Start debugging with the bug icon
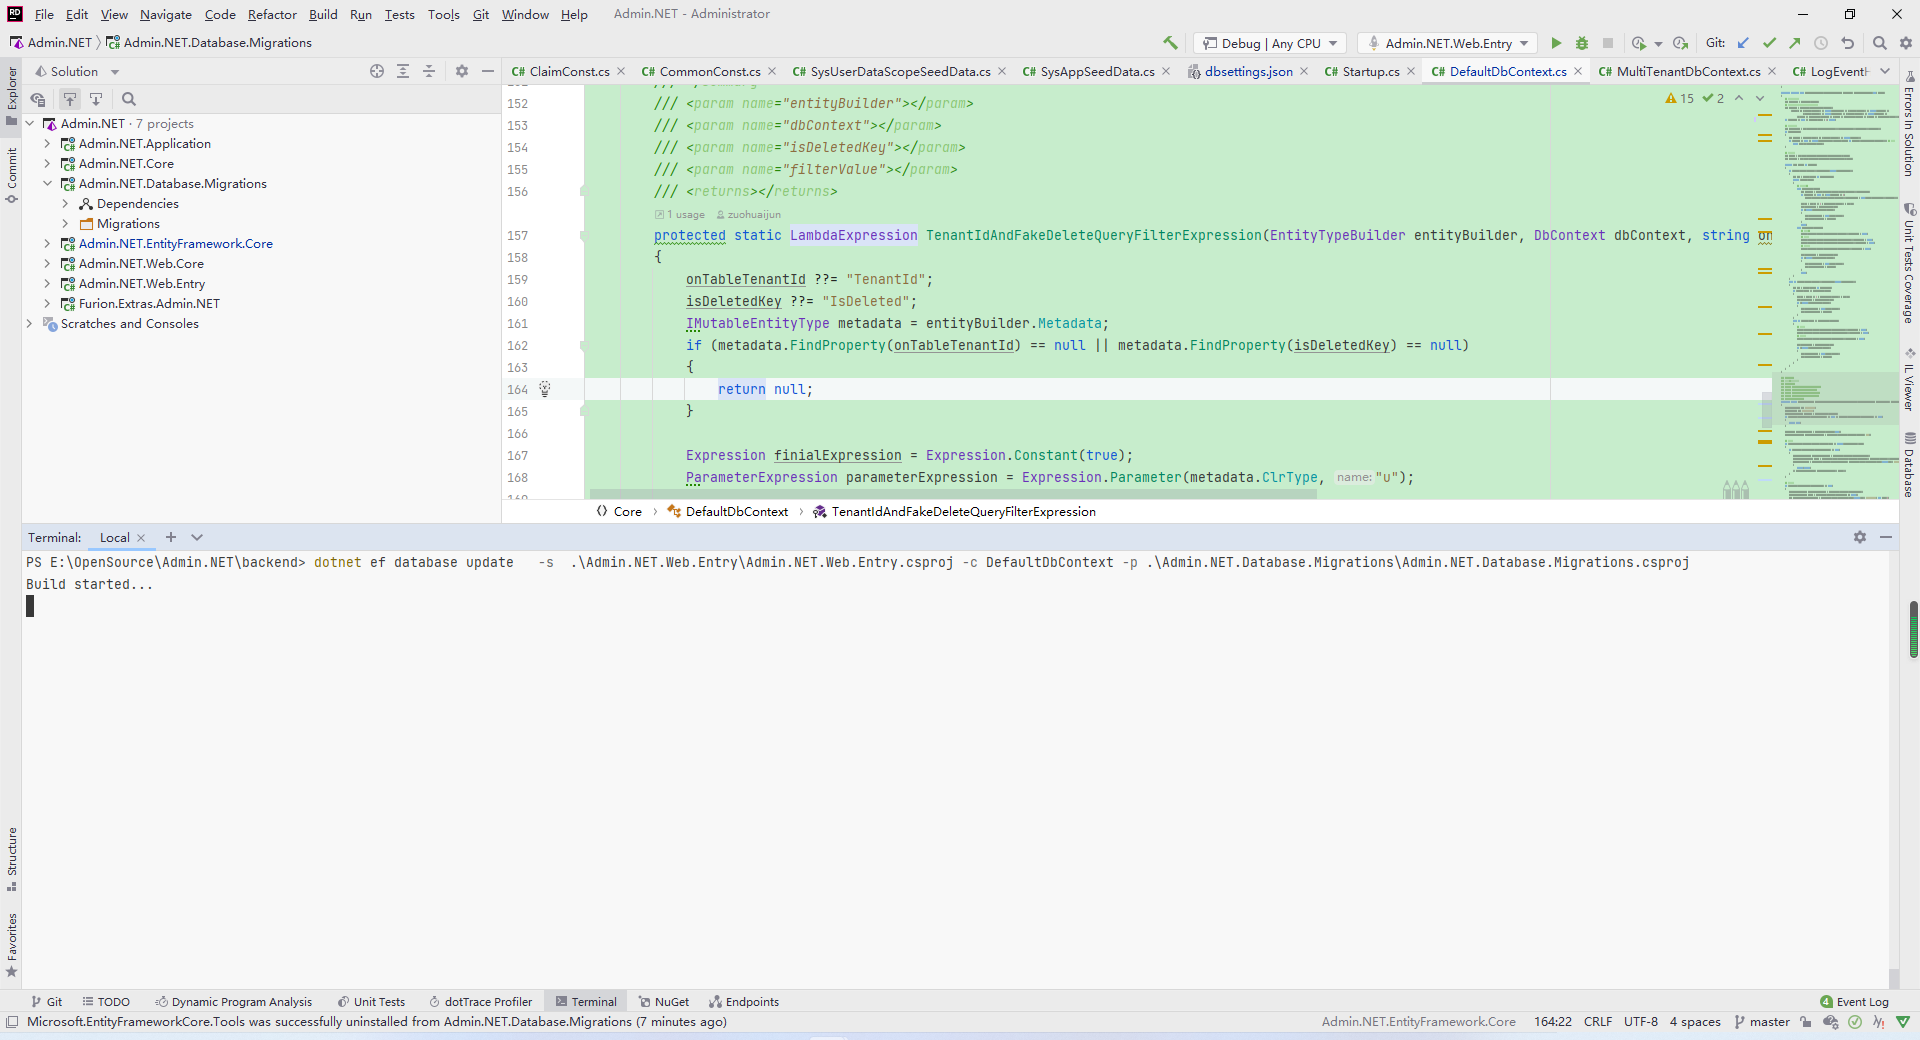The height and width of the screenshot is (1040, 1920). [1582, 43]
